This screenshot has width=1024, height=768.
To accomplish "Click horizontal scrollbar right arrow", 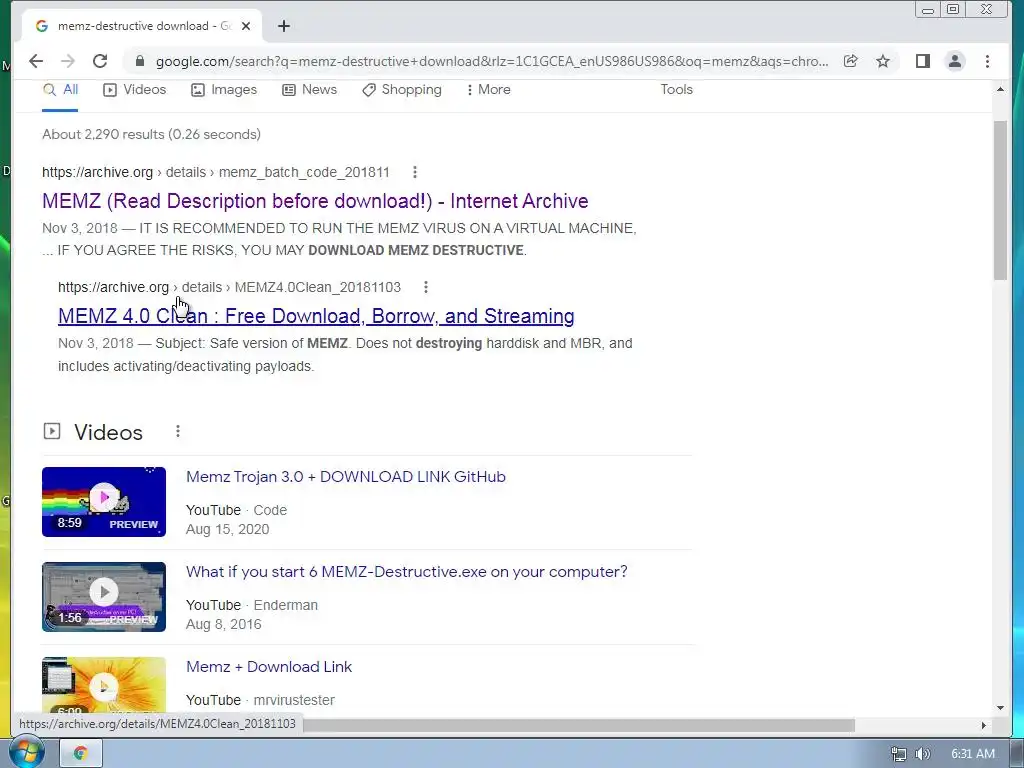I will (x=984, y=725).
